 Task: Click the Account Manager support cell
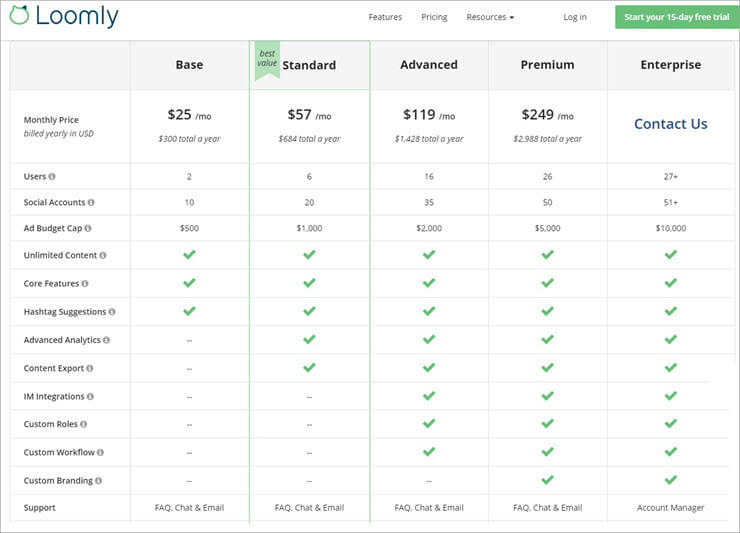click(671, 508)
